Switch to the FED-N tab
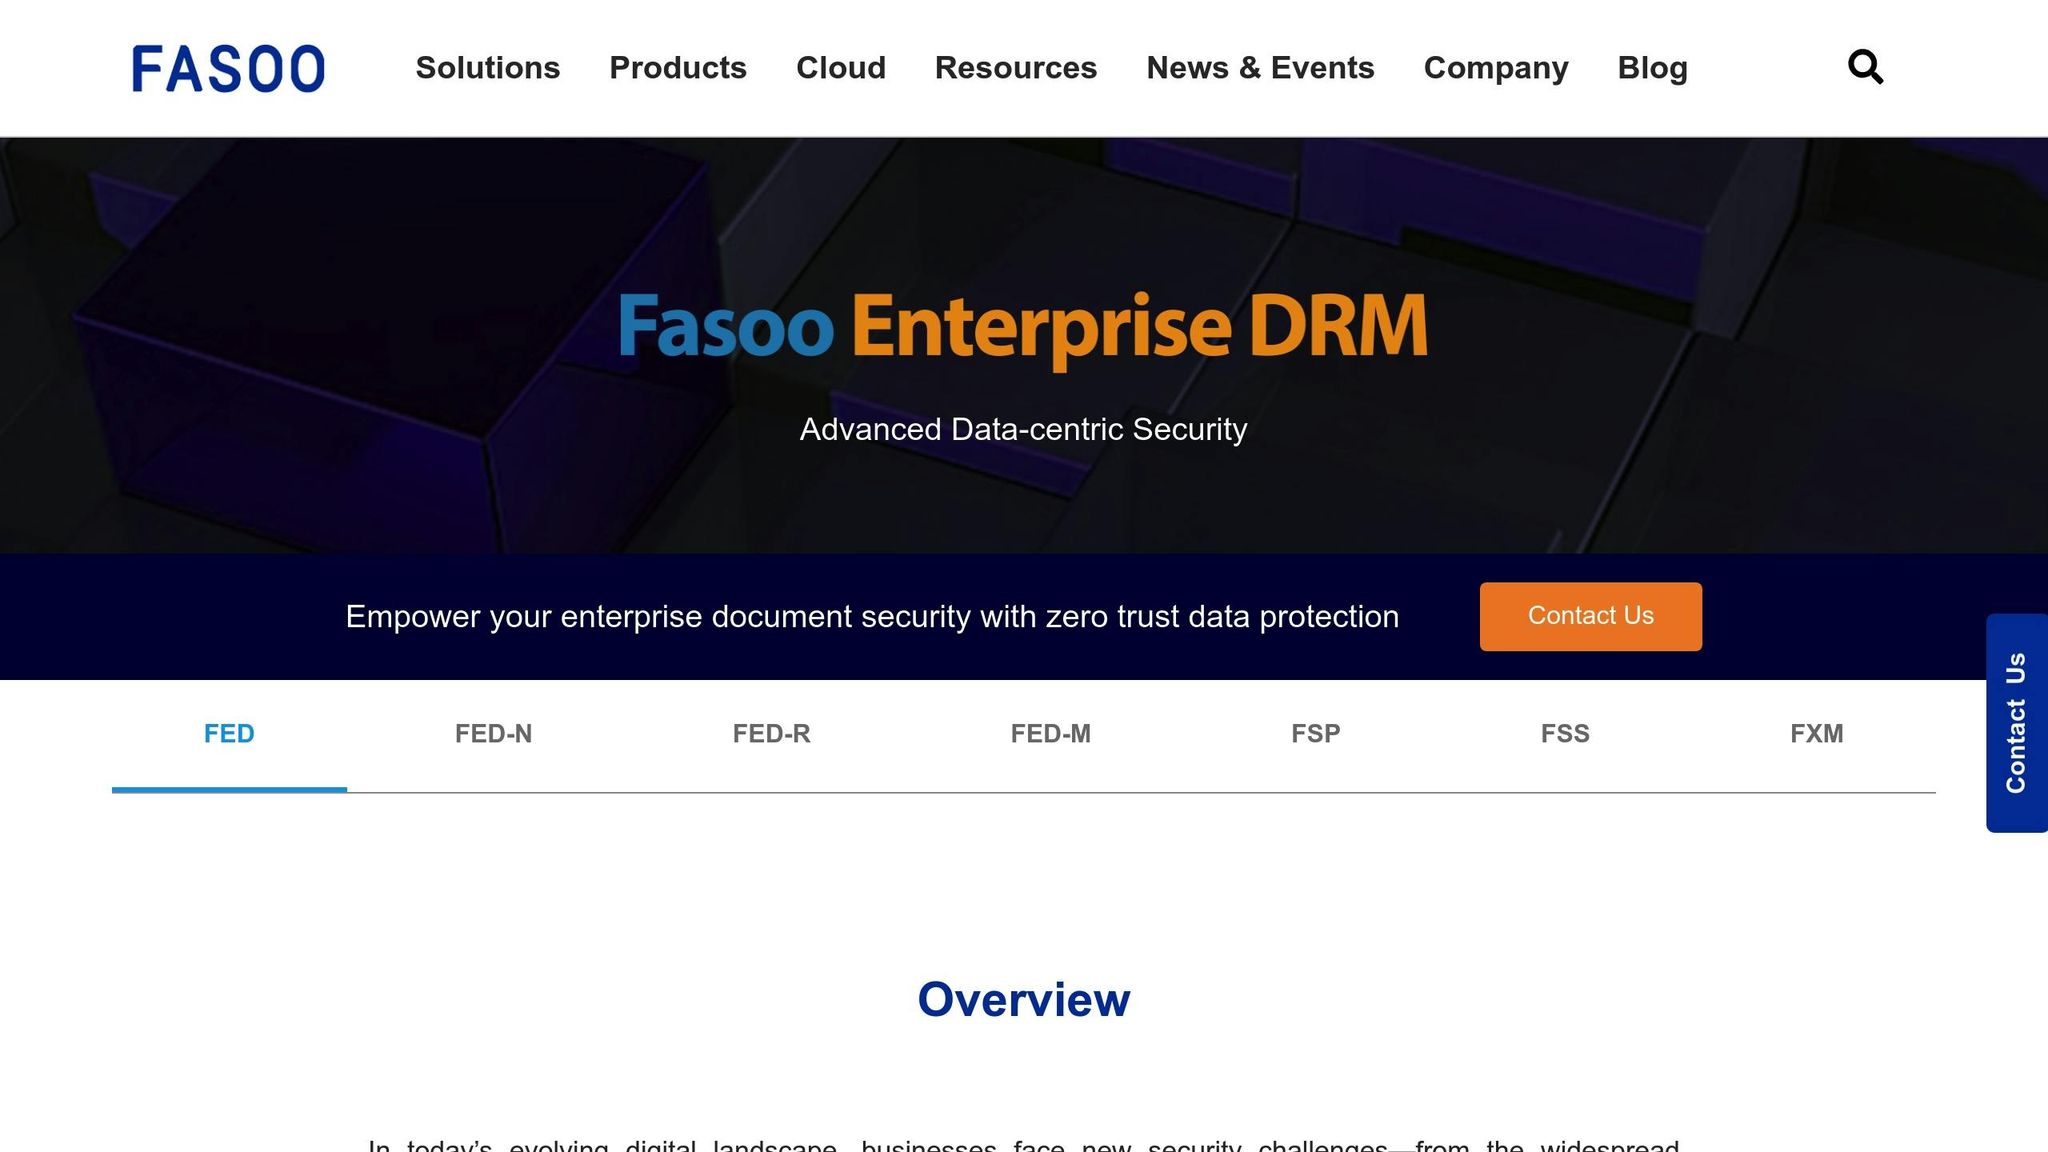This screenshot has height=1152, width=2048. click(493, 734)
